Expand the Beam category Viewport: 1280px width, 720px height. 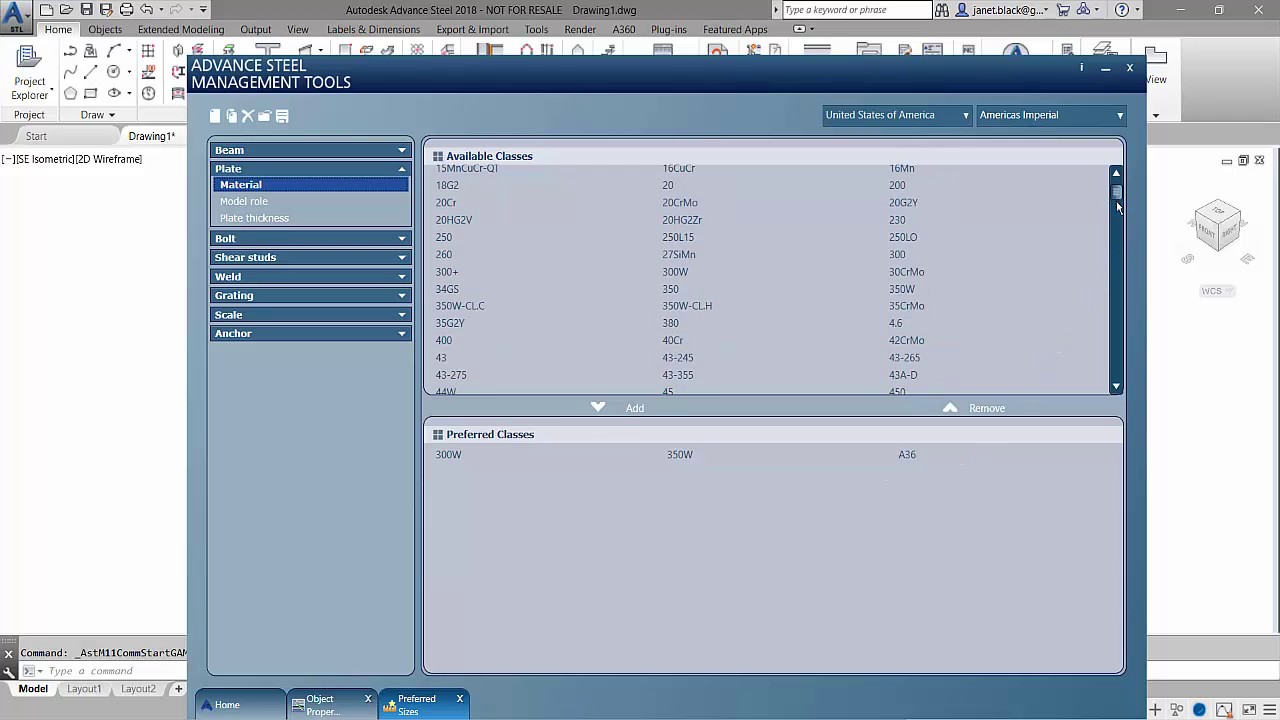[x=310, y=150]
